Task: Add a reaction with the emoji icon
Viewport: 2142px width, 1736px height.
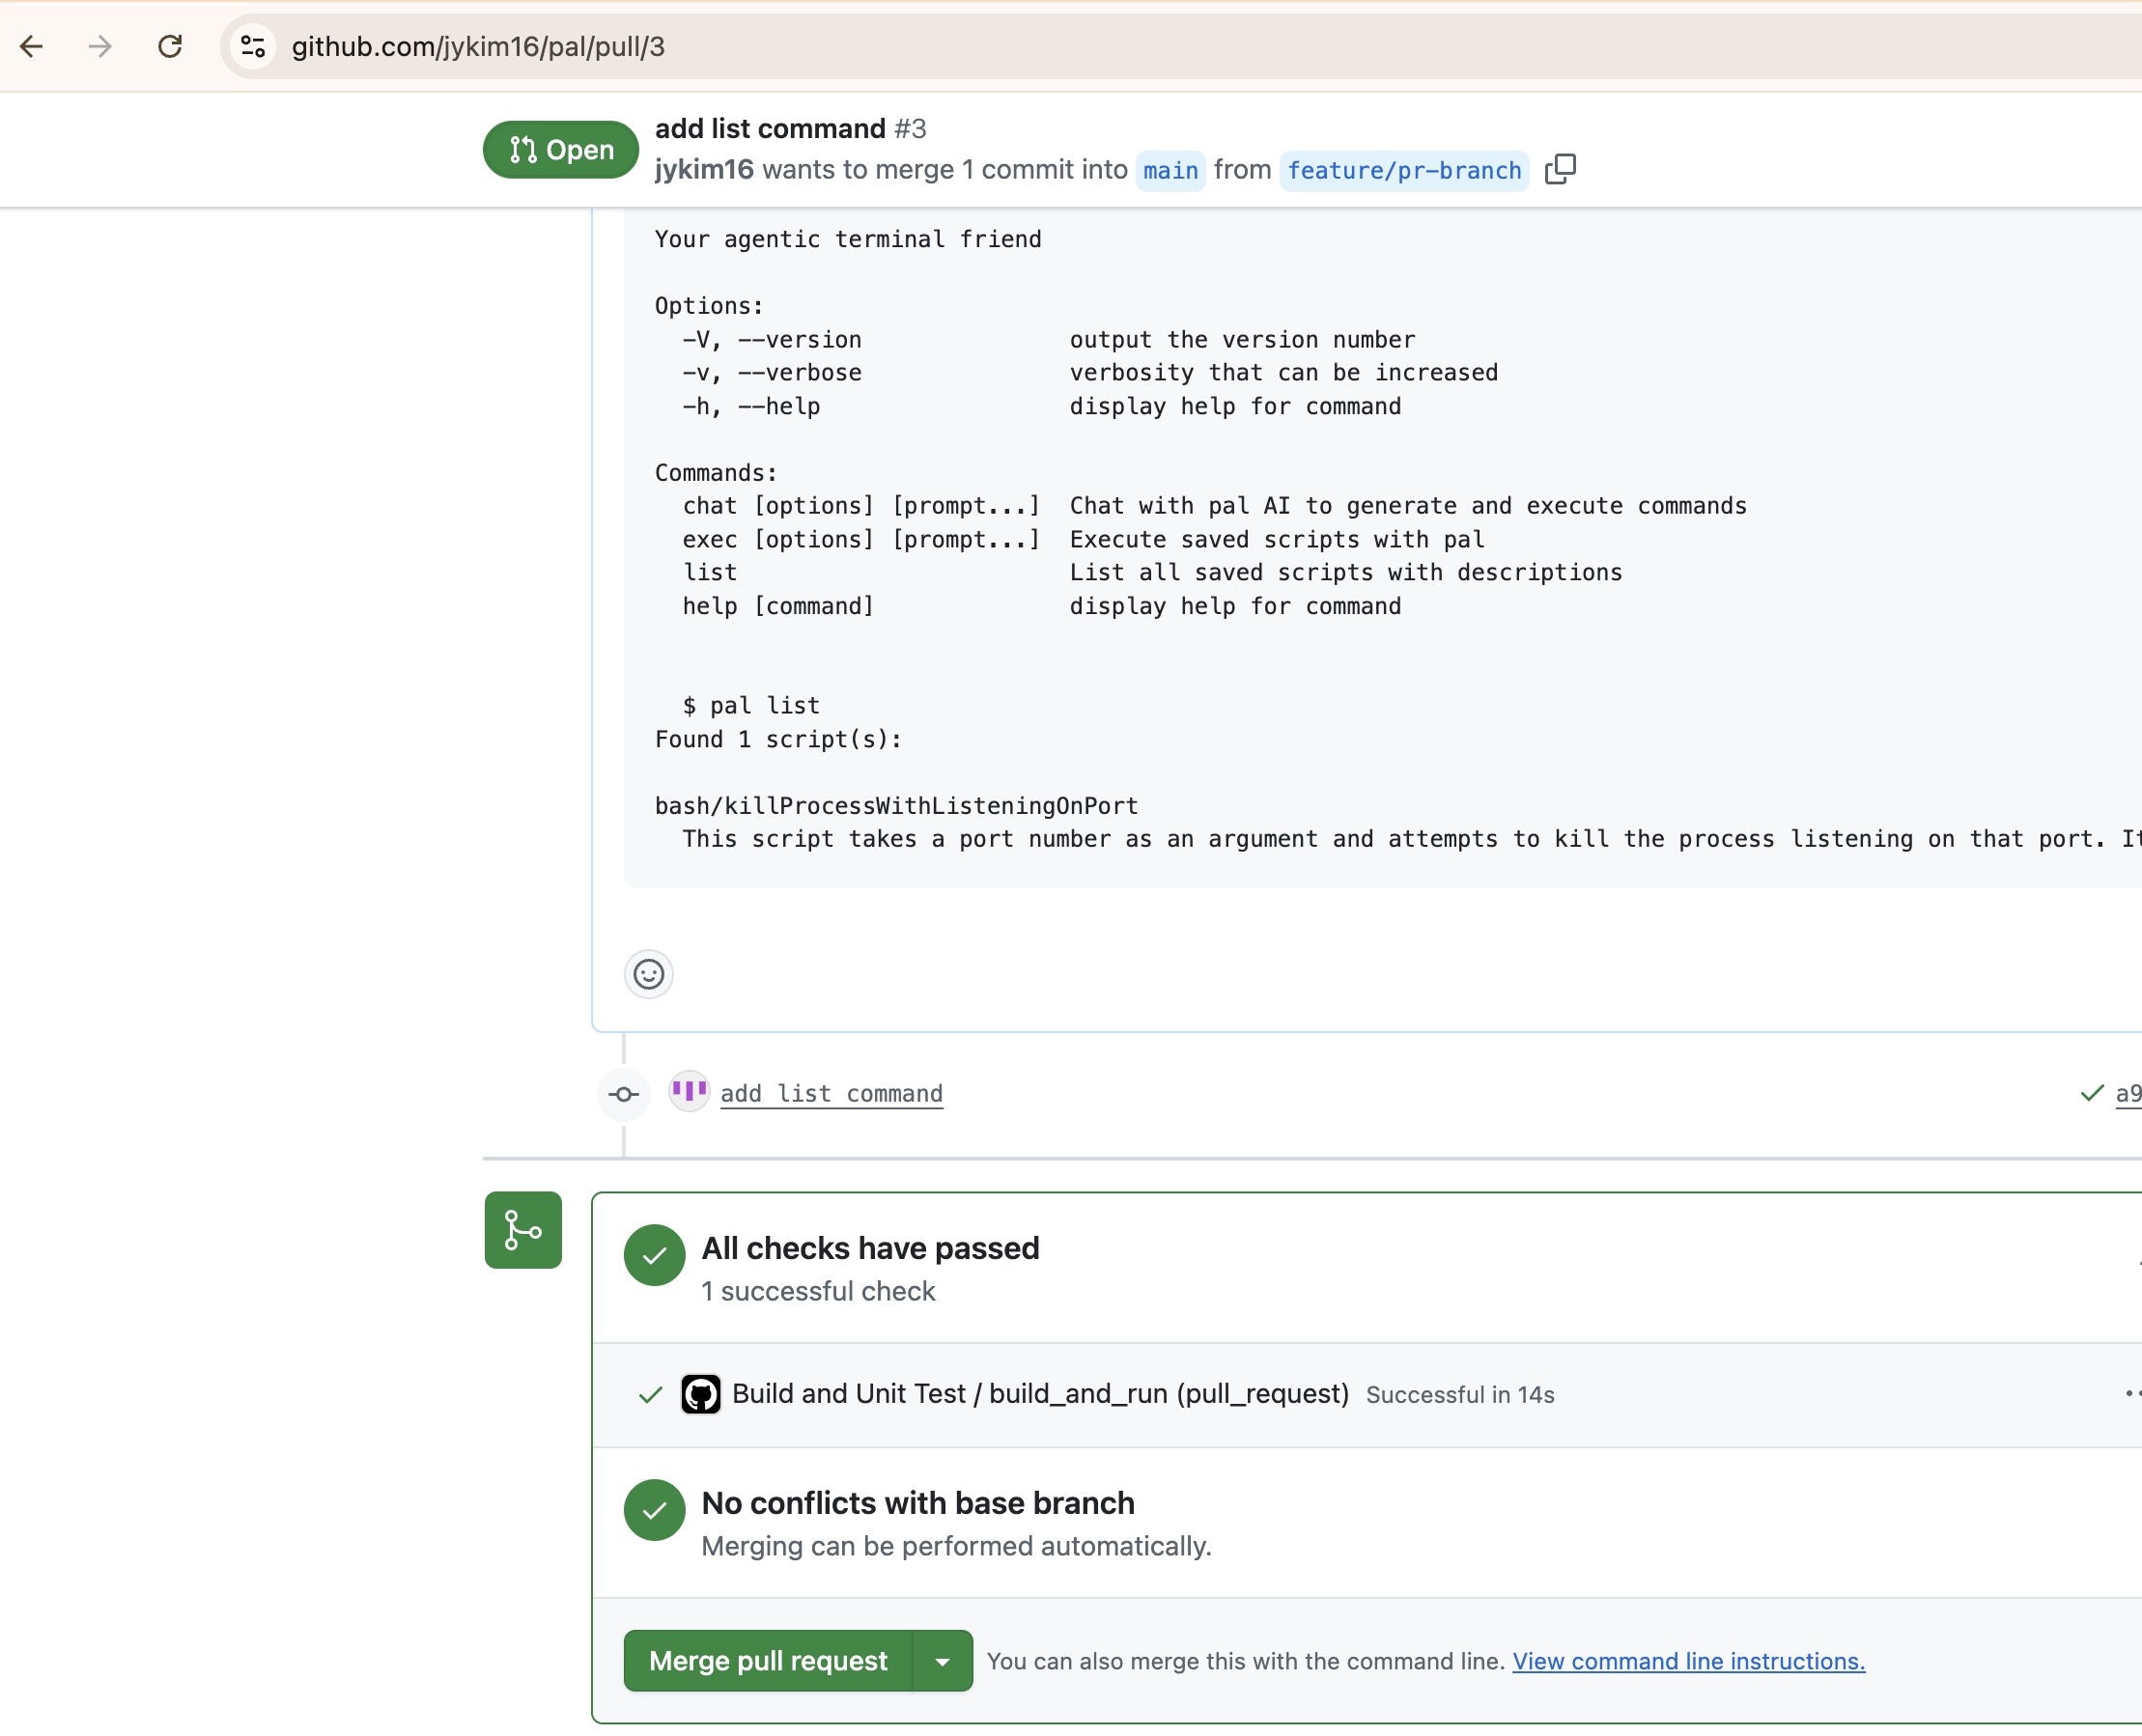Action: 648,974
